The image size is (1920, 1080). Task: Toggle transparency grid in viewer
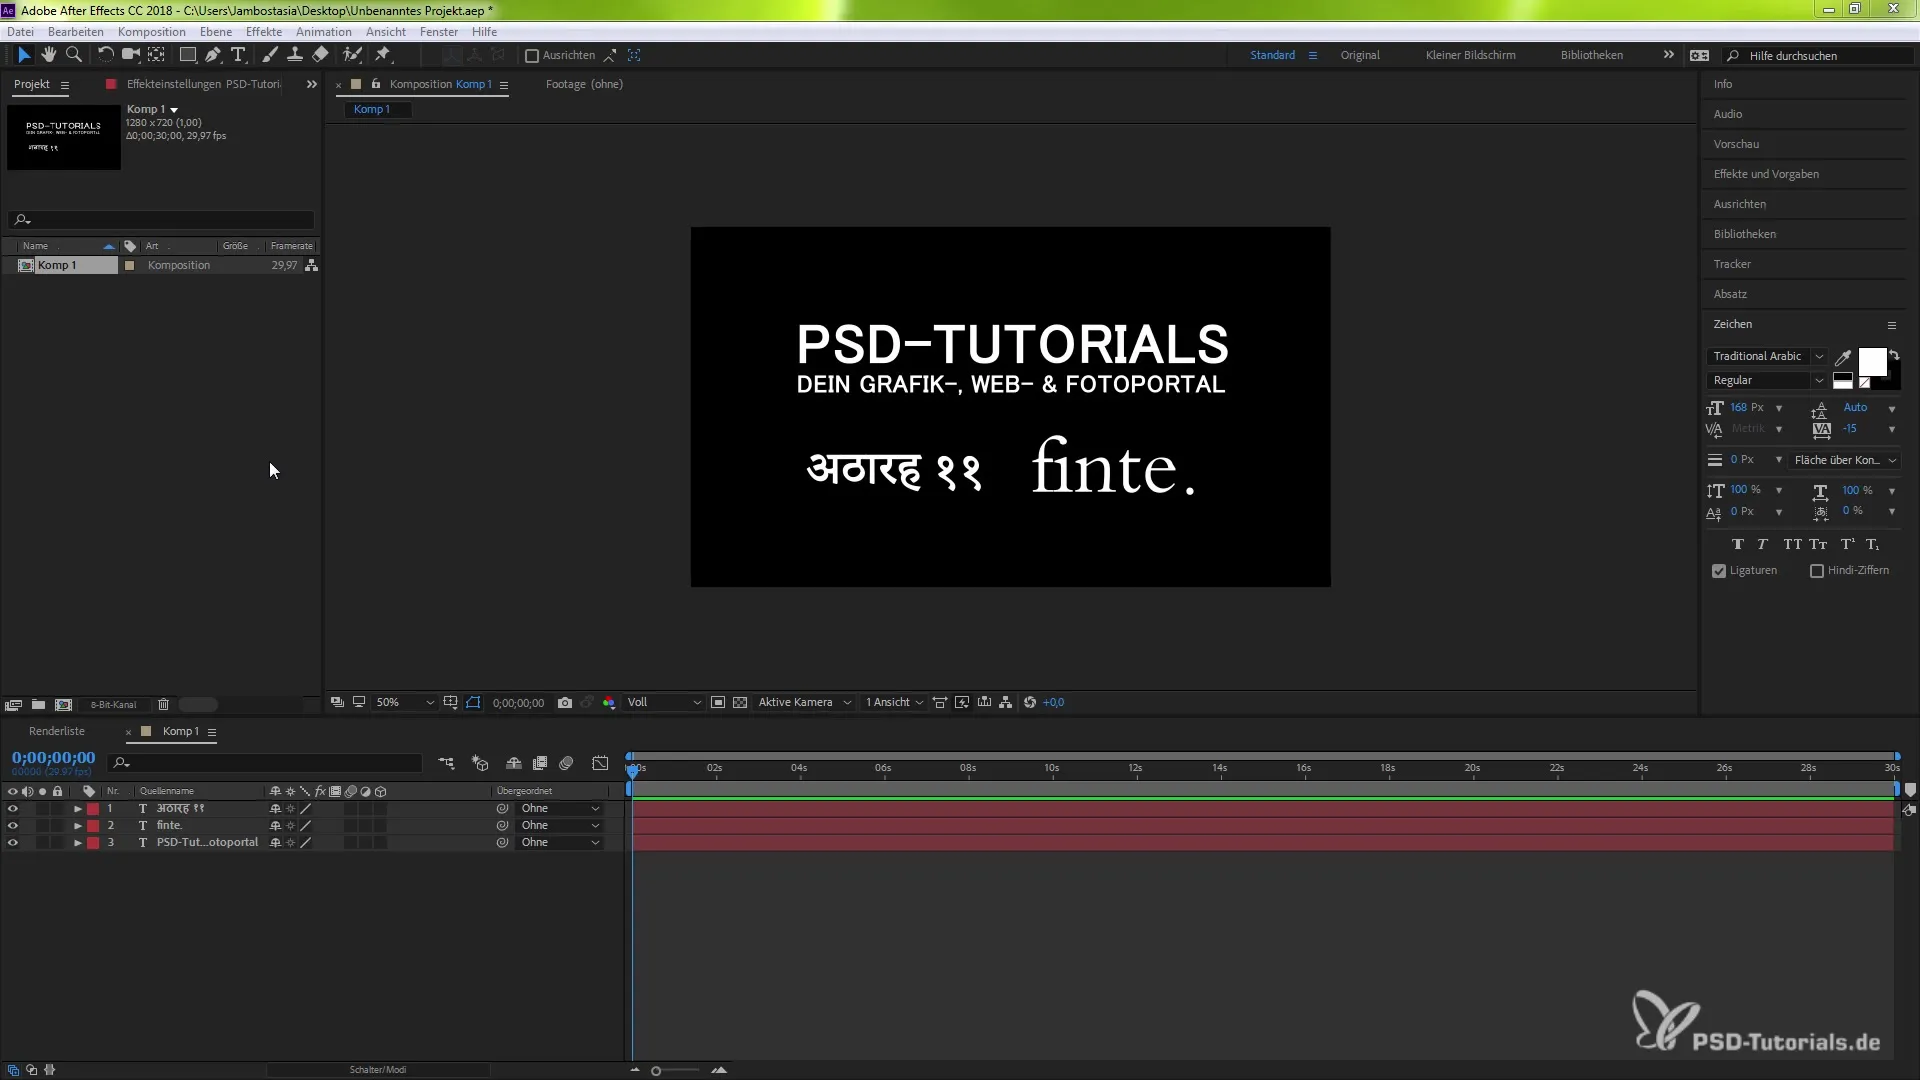coord(740,703)
